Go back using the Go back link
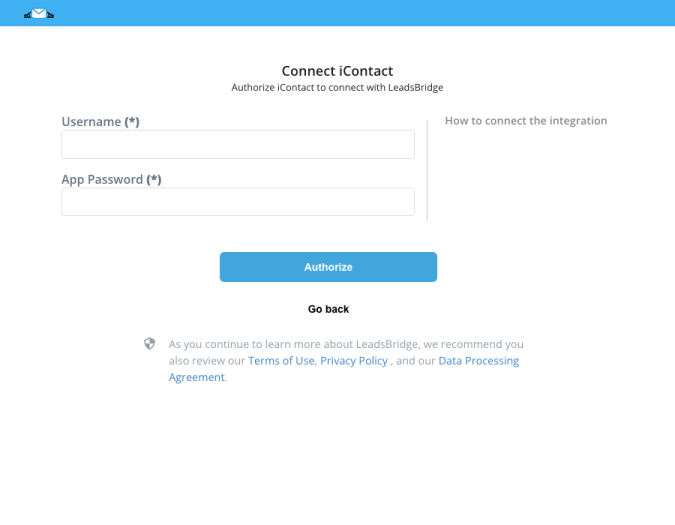This screenshot has width=675, height=525. pos(328,309)
